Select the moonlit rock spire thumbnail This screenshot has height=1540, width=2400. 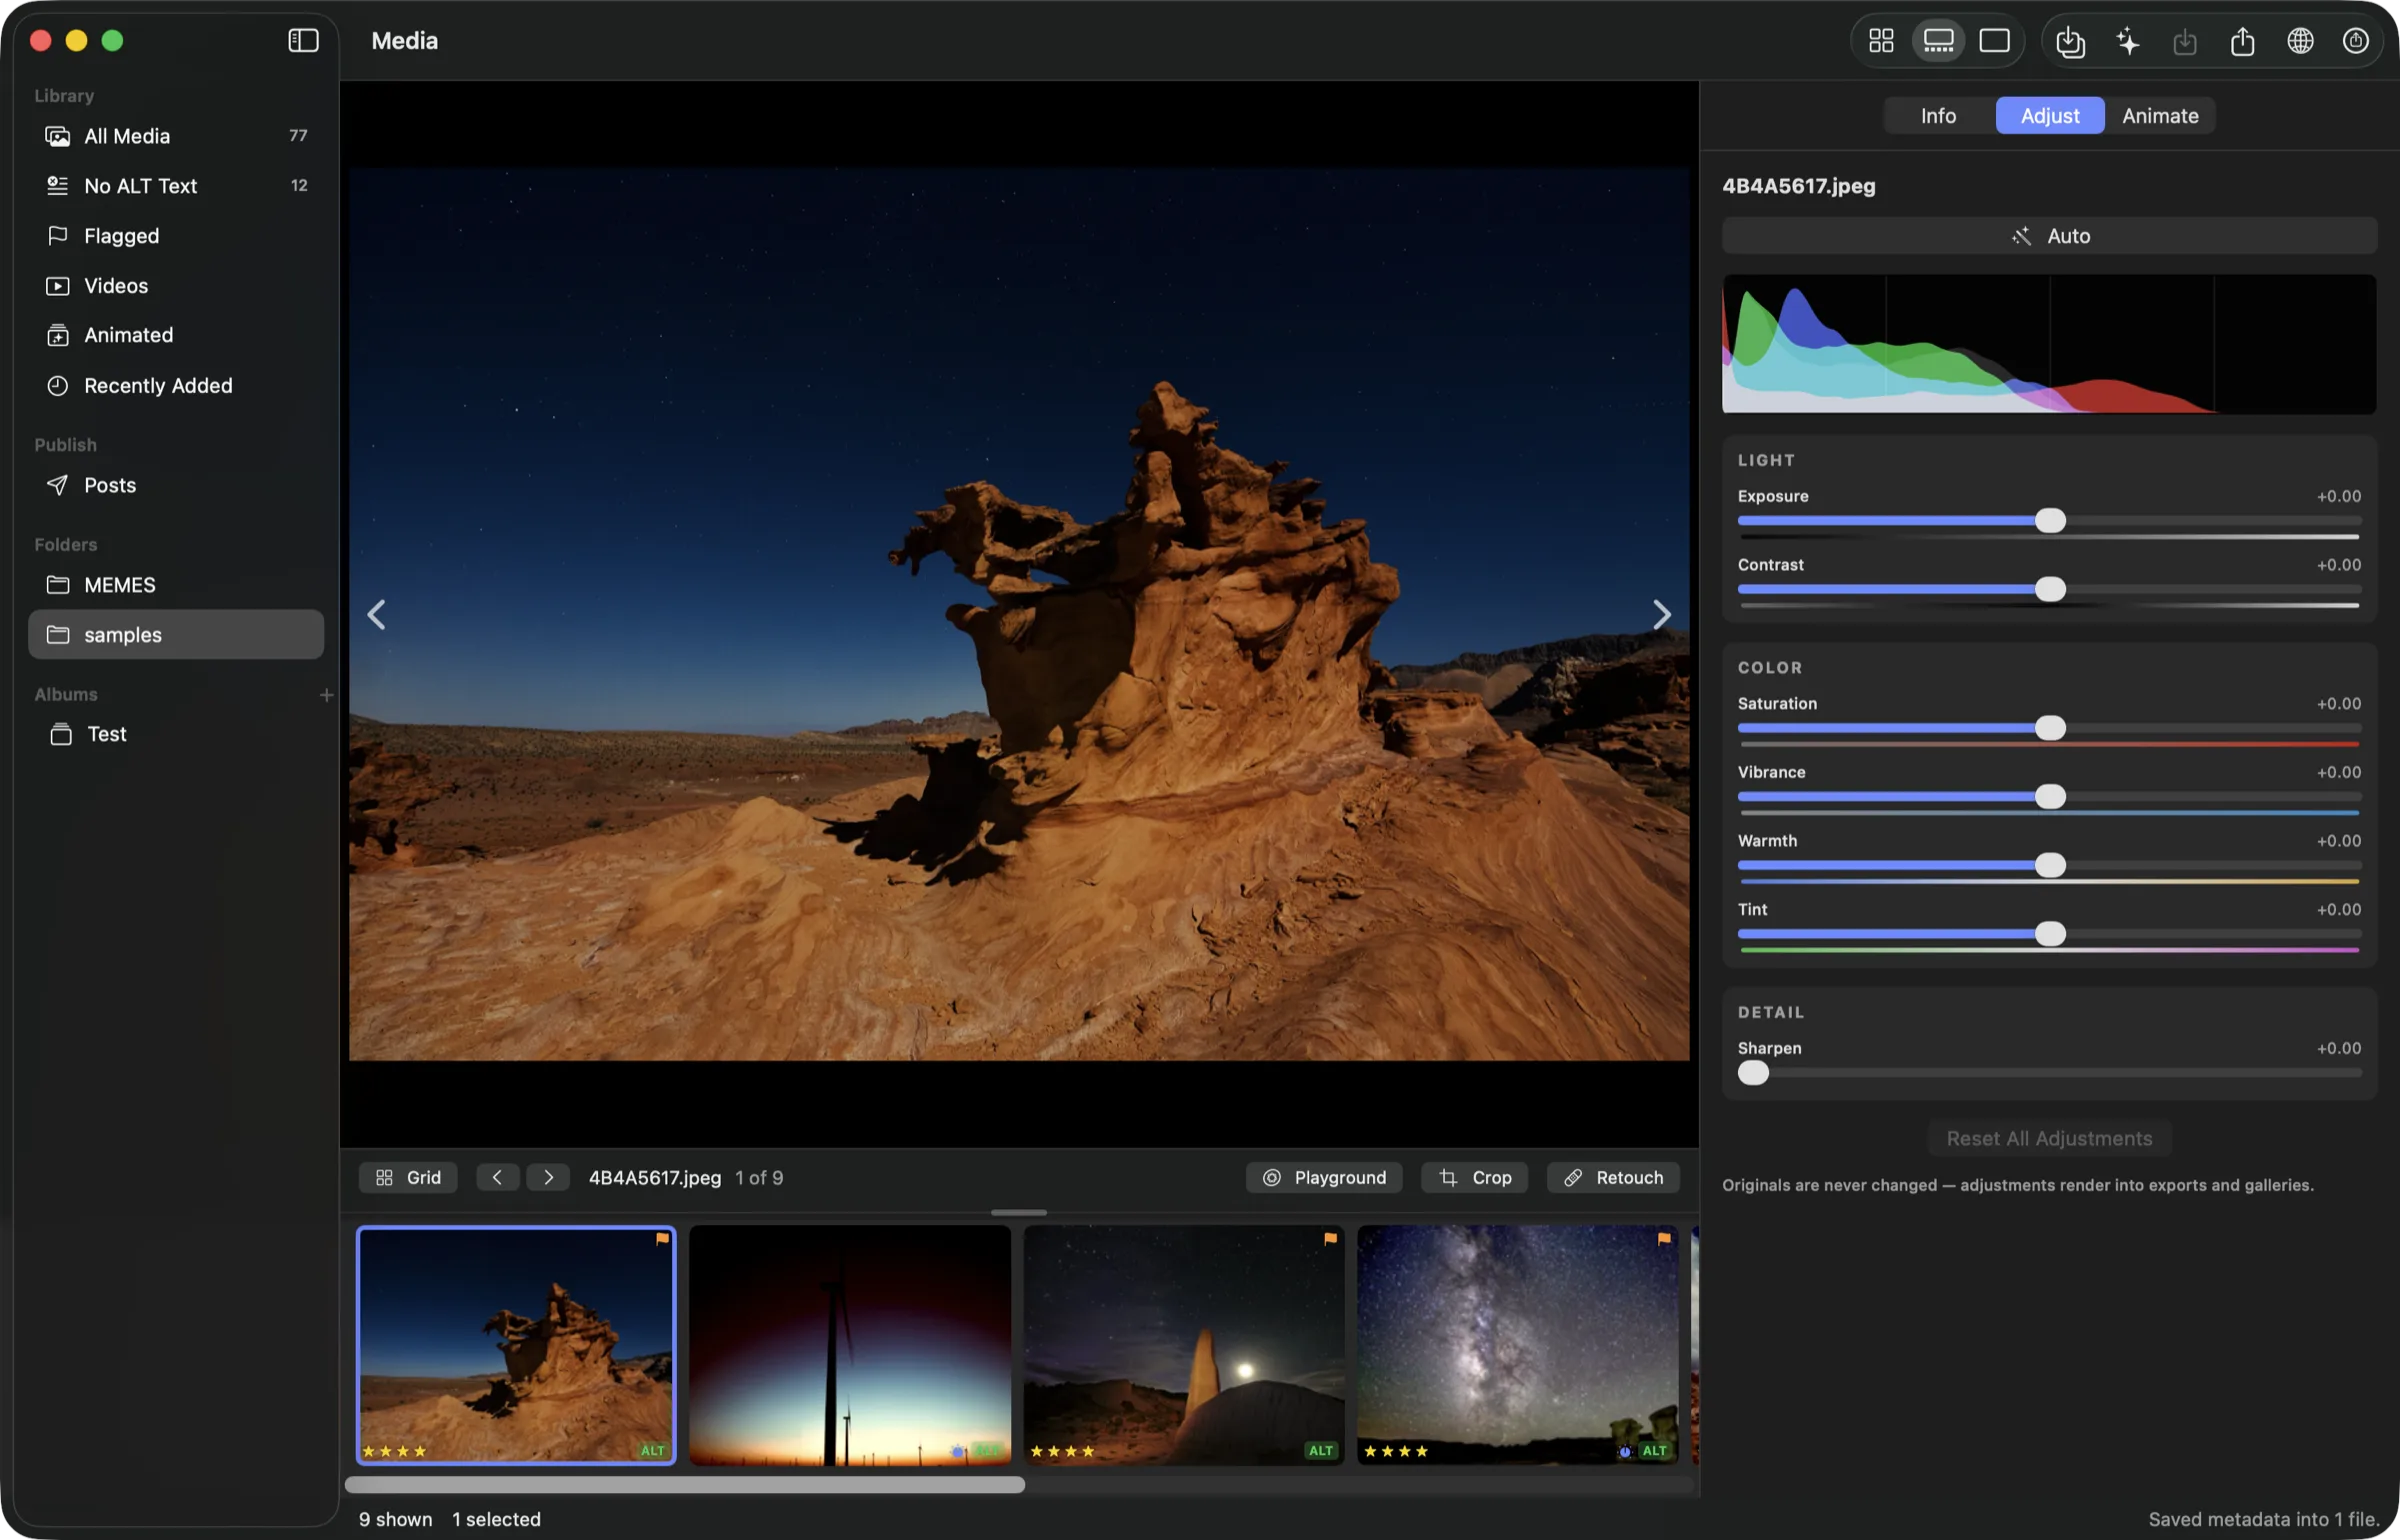1184,1345
